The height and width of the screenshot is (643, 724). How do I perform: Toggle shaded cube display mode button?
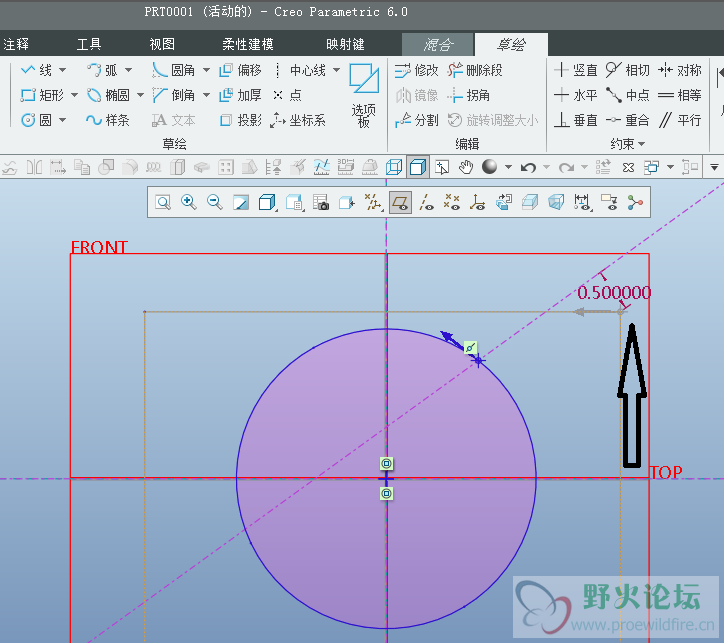418,167
